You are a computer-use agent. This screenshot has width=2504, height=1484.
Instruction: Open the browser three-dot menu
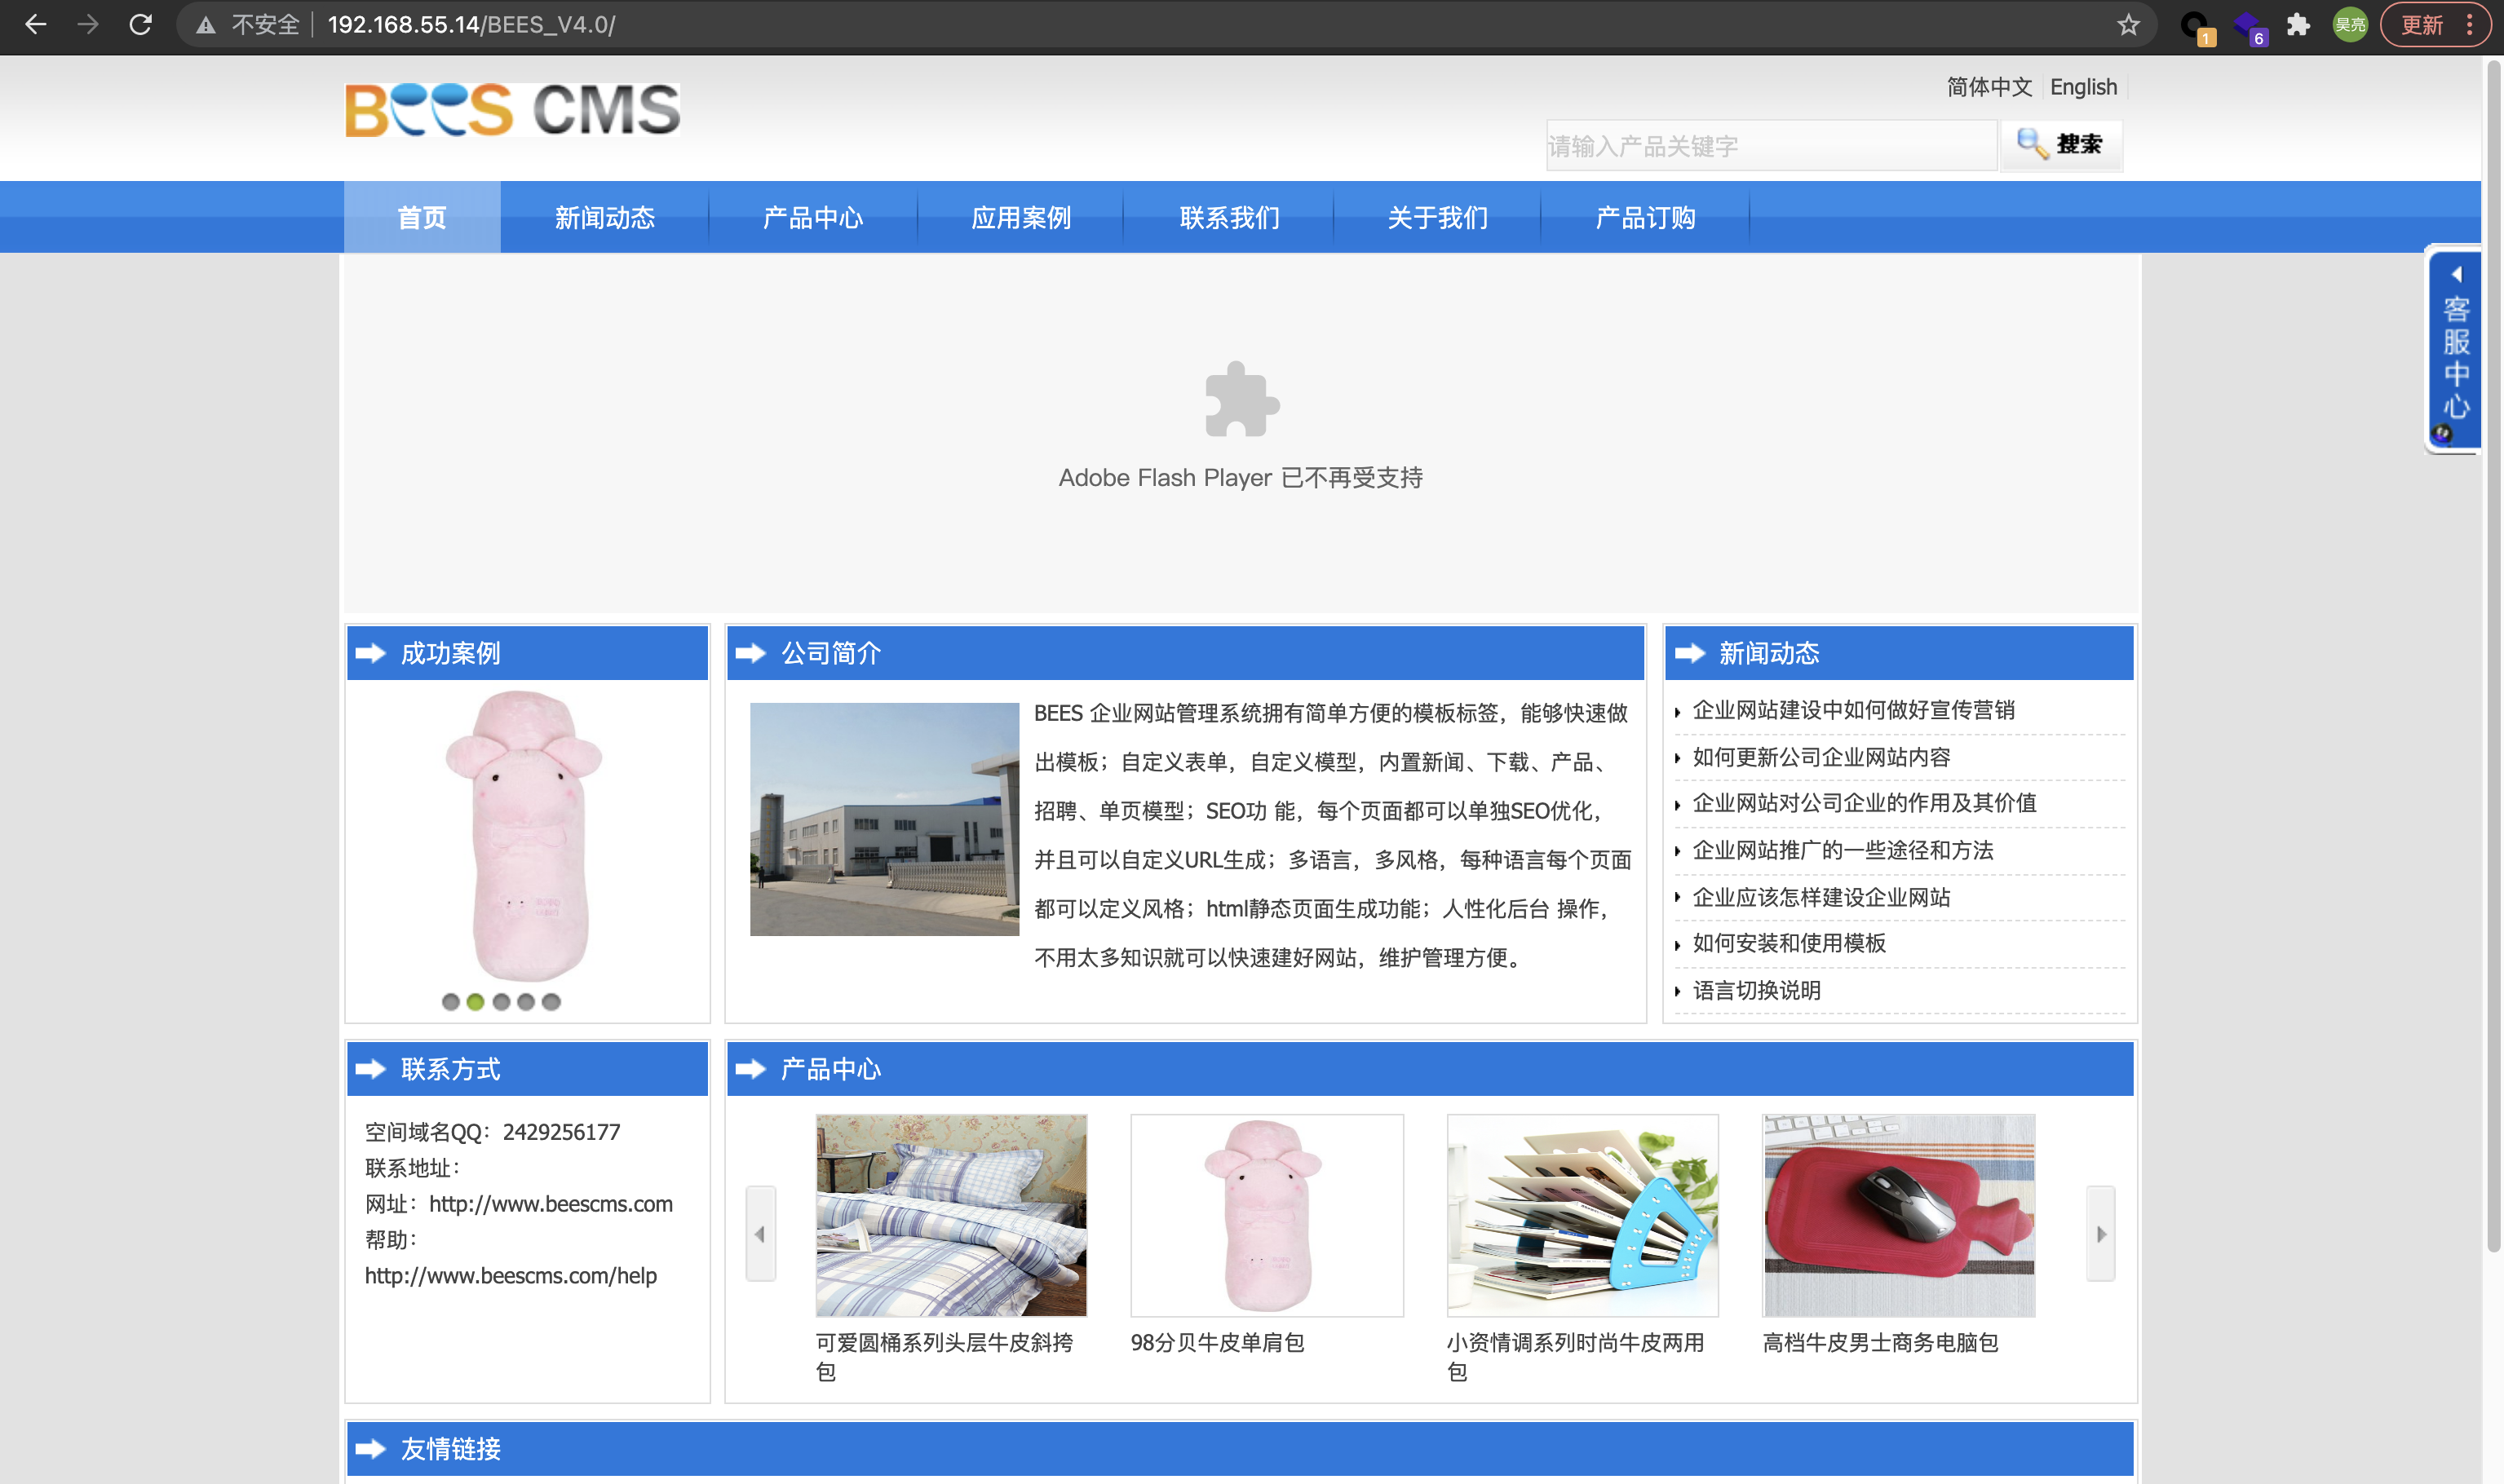(2470, 25)
